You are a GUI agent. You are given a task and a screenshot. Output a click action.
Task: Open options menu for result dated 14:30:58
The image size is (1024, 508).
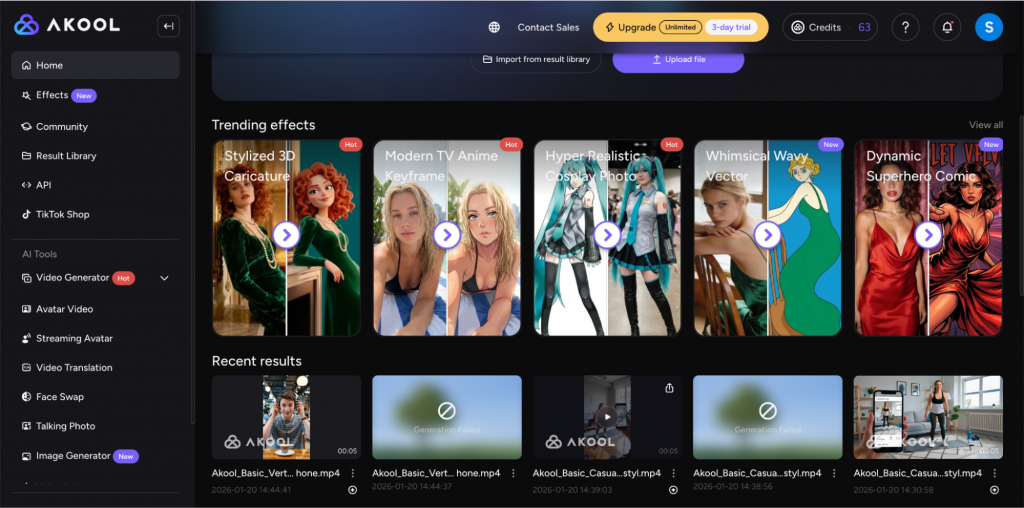[995, 473]
